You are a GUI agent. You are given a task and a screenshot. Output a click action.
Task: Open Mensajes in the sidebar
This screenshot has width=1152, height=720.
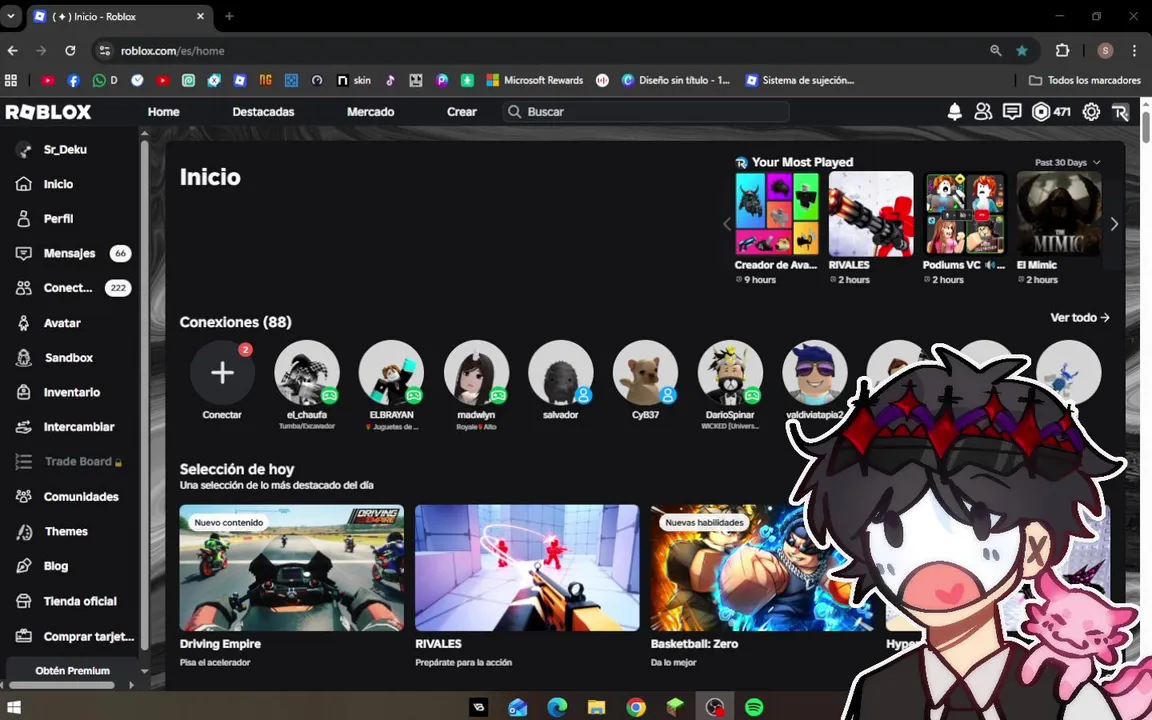pos(70,253)
